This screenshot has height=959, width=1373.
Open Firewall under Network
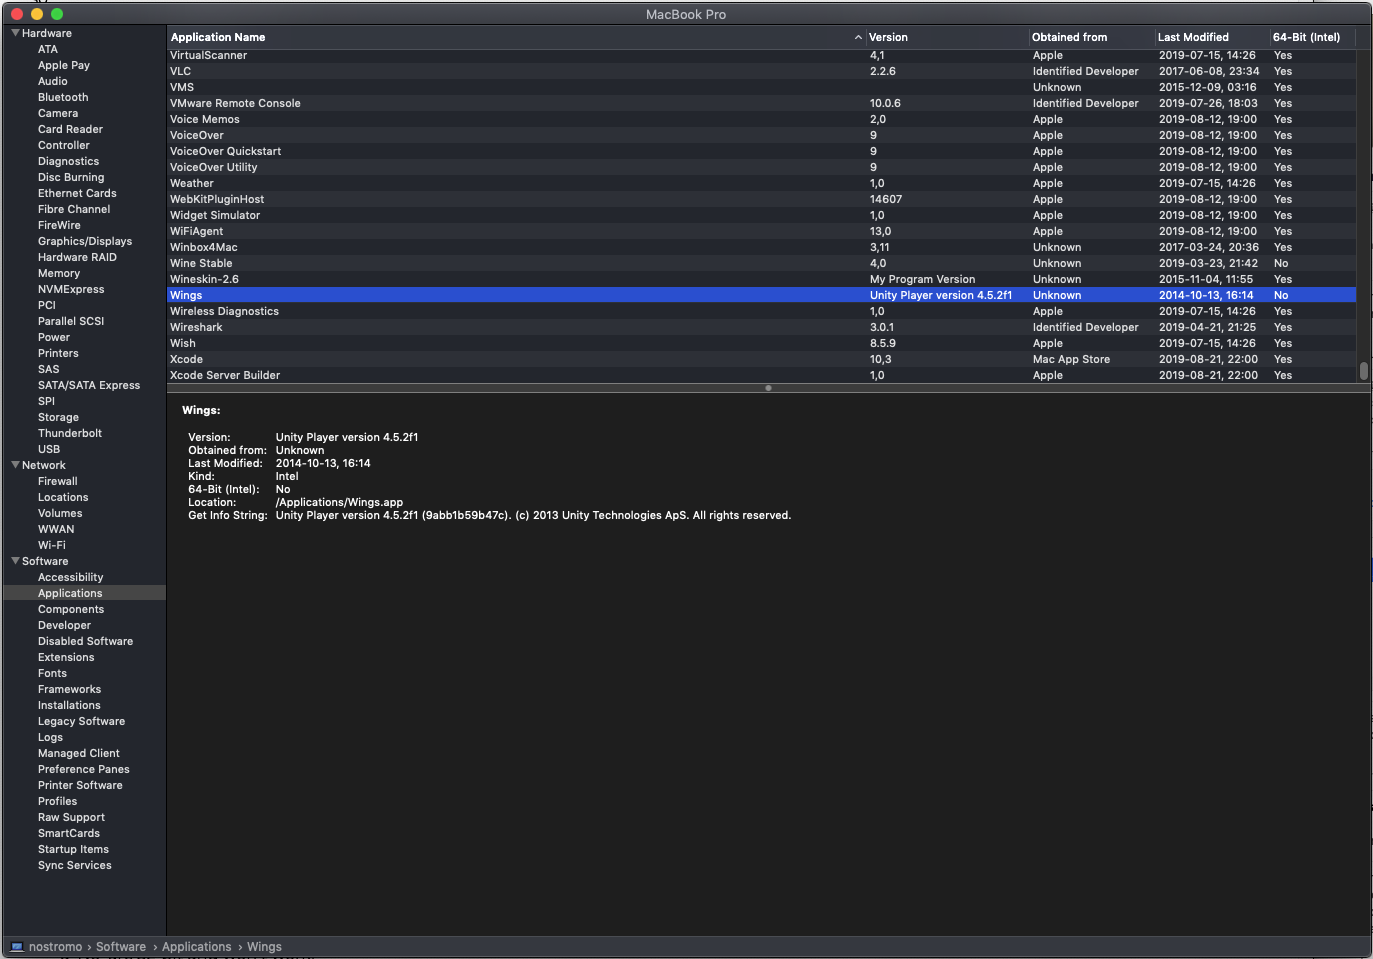click(x=58, y=481)
